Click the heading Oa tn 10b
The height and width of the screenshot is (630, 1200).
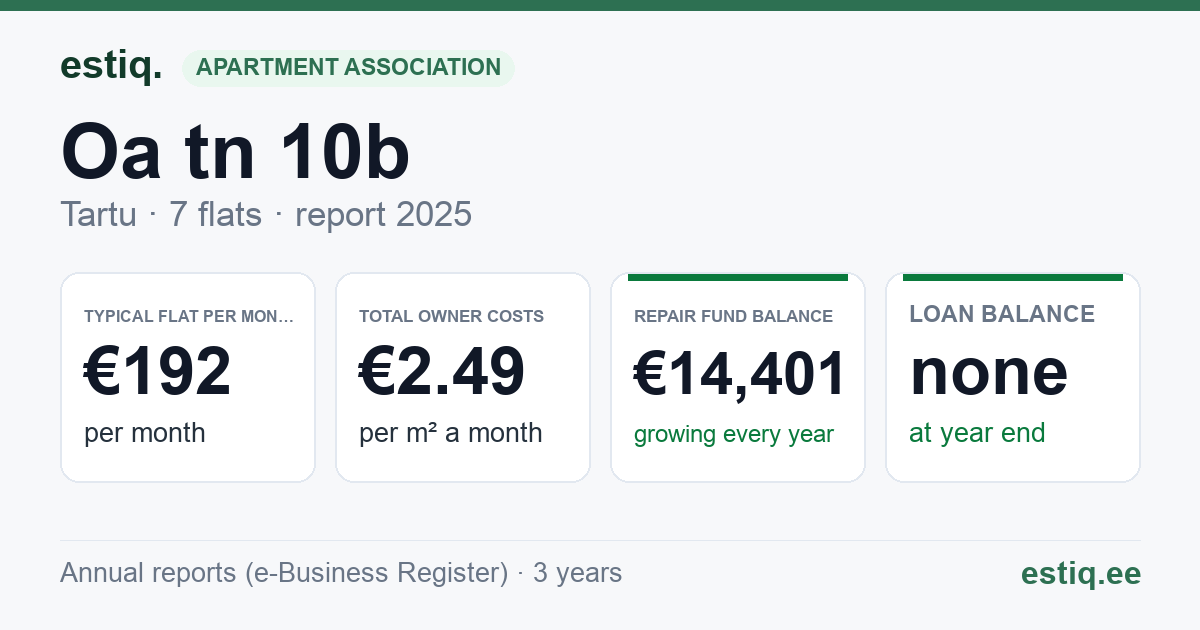click(x=235, y=152)
